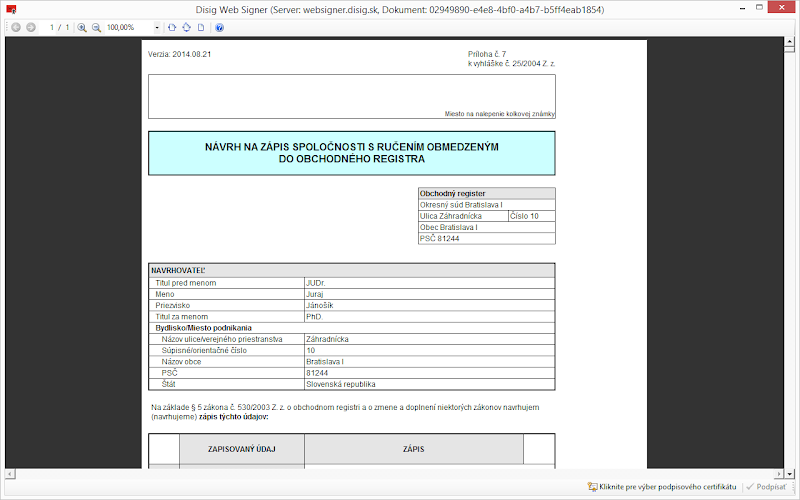Click the 'JUDr.' title value
This screenshot has height=500, width=800.
click(x=315, y=283)
